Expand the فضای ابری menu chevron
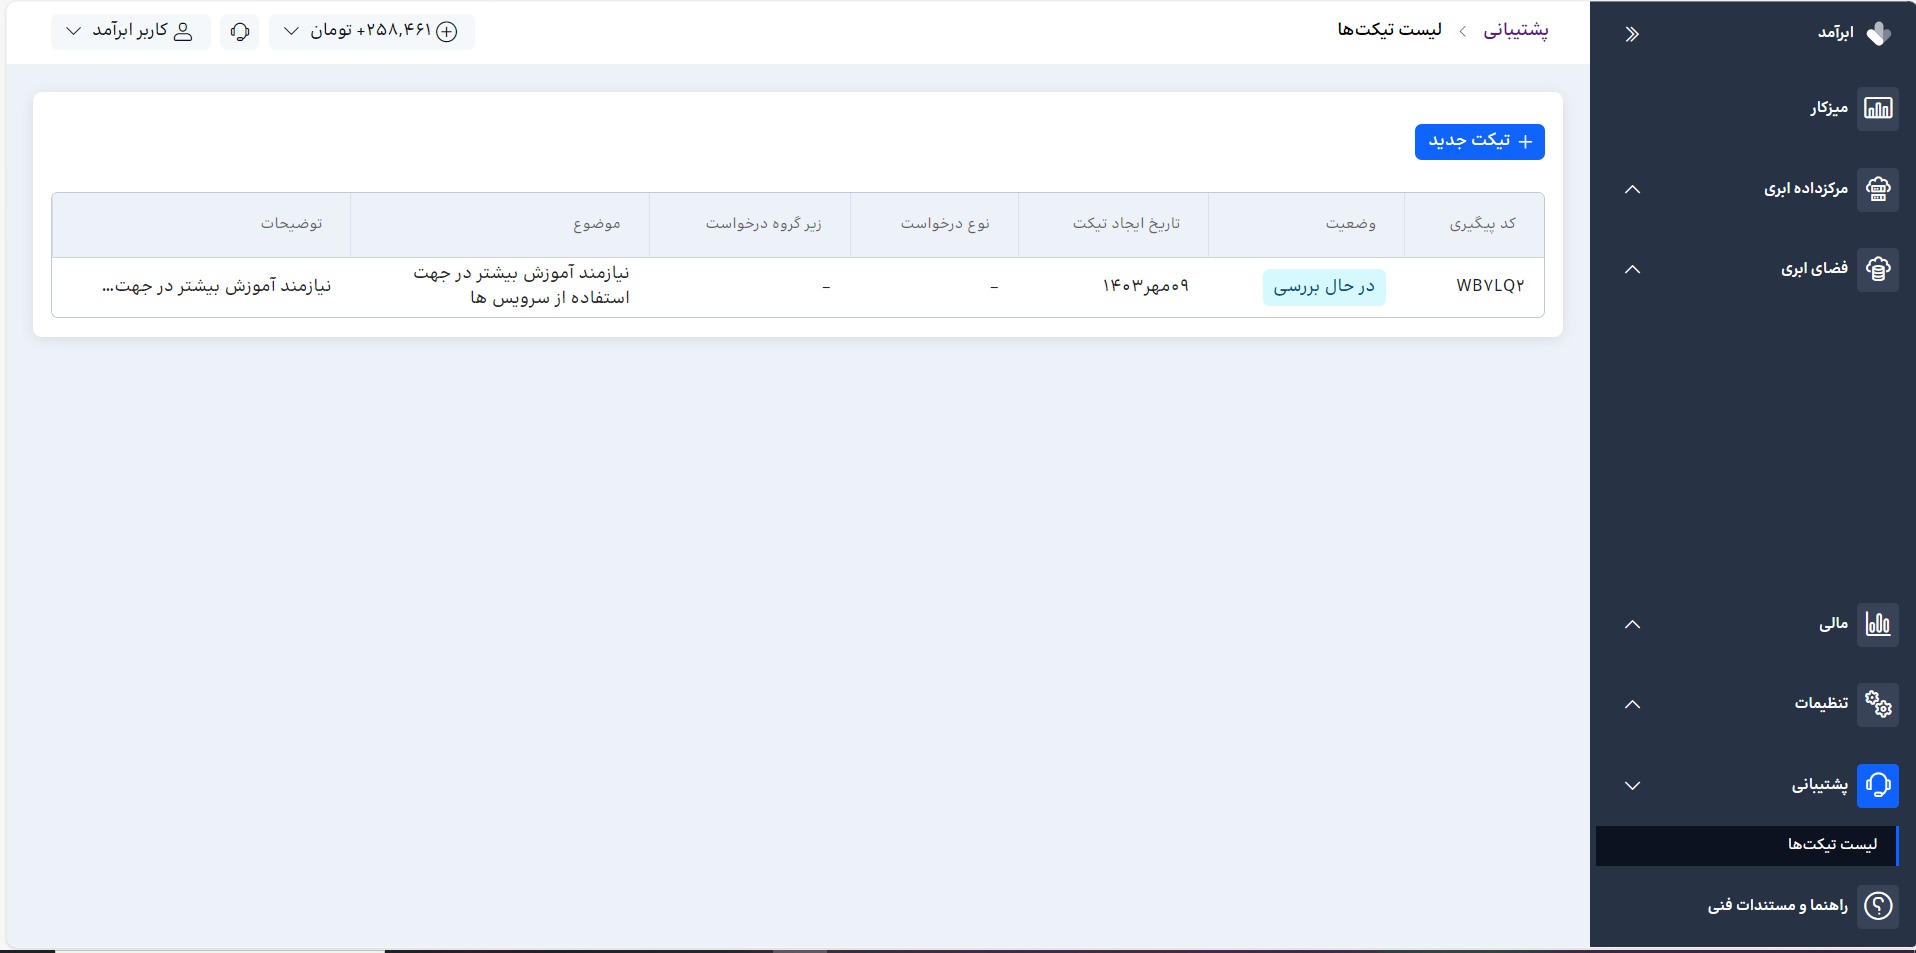This screenshot has height=953, width=1916. (1633, 269)
